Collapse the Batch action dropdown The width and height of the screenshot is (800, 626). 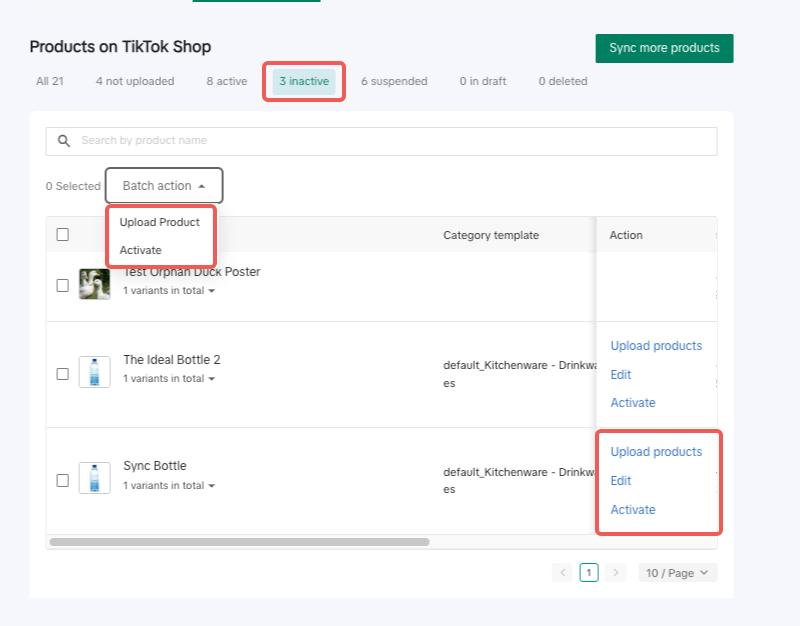[x=164, y=186]
